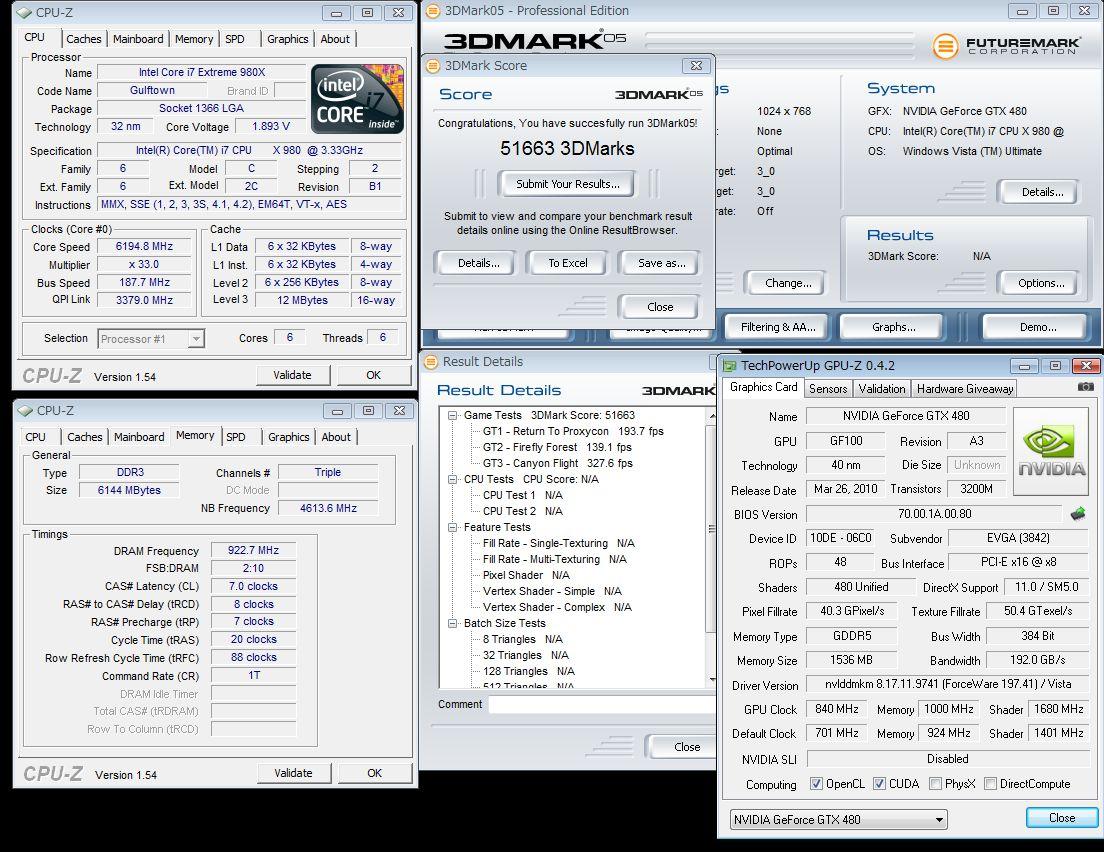Click OK in bottom CPU-Z window

(375, 773)
